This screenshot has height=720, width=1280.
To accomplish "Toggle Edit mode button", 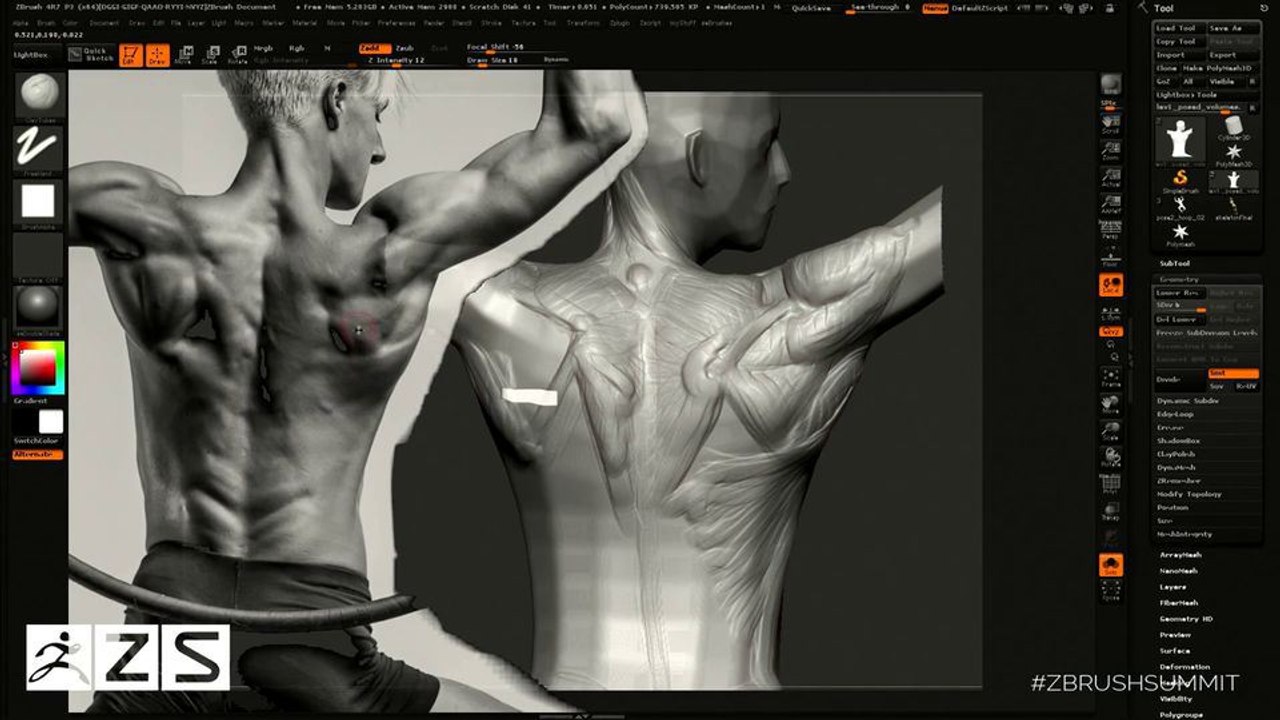I will tap(130, 54).
